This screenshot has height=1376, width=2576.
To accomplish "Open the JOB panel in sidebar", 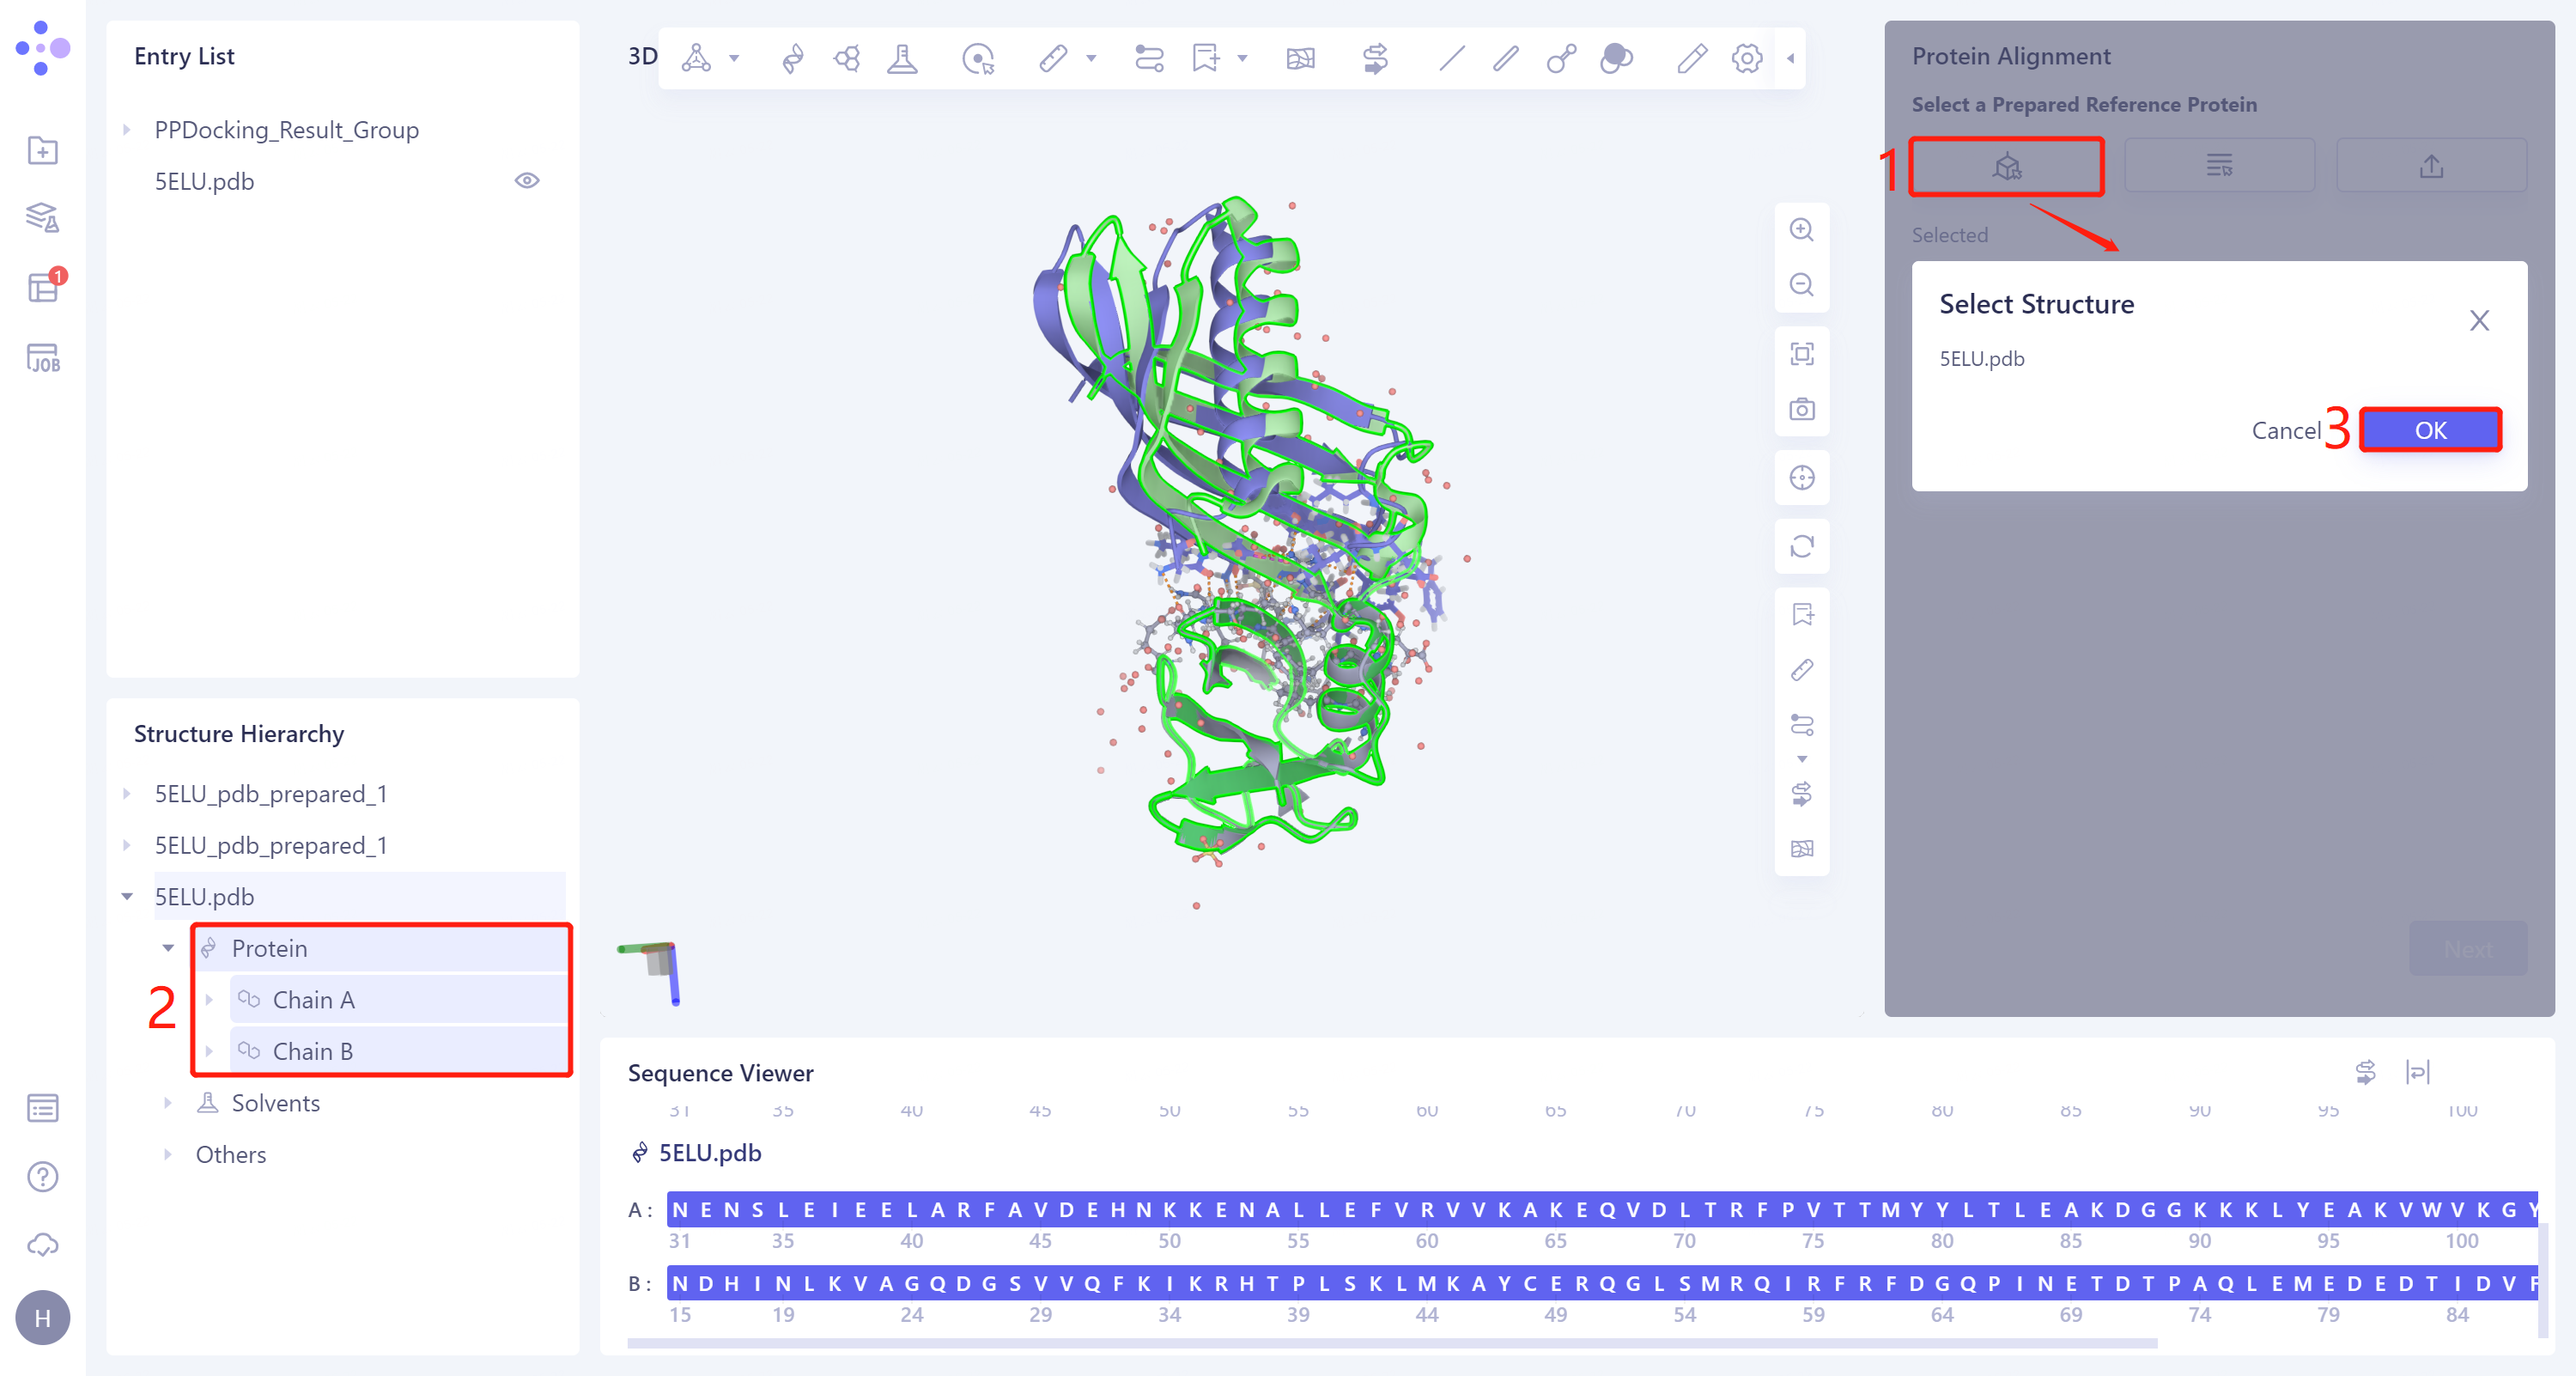I will 42,358.
